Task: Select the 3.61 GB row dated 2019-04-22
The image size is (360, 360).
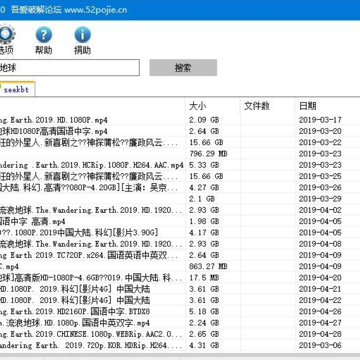Action: [x=180, y=300]
